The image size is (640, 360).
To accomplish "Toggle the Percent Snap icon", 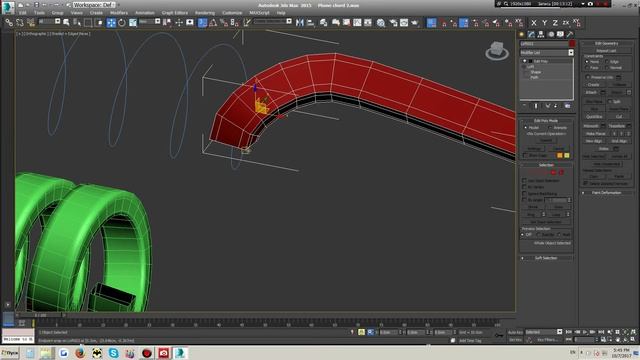I will tap(224, 23).
